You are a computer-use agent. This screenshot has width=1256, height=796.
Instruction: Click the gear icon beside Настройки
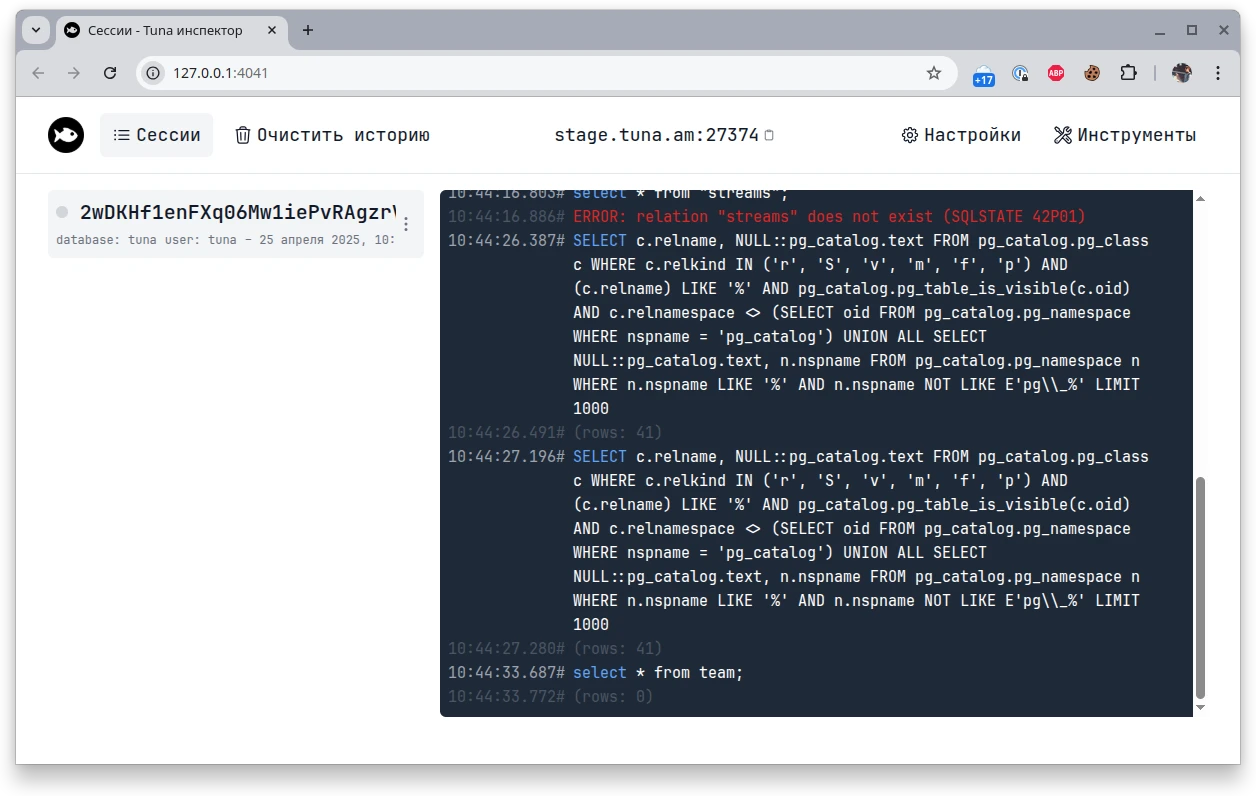pos(910,135)
